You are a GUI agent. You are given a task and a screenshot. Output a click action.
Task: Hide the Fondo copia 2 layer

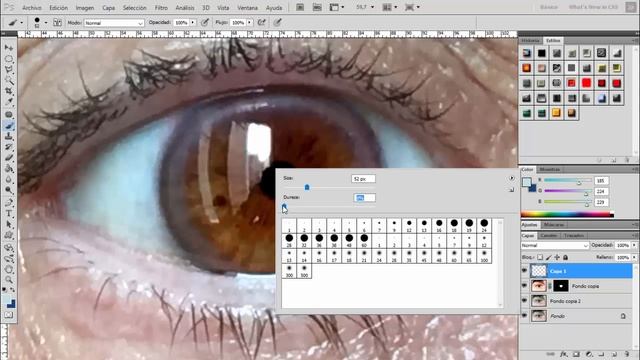(x=524, y=301)
